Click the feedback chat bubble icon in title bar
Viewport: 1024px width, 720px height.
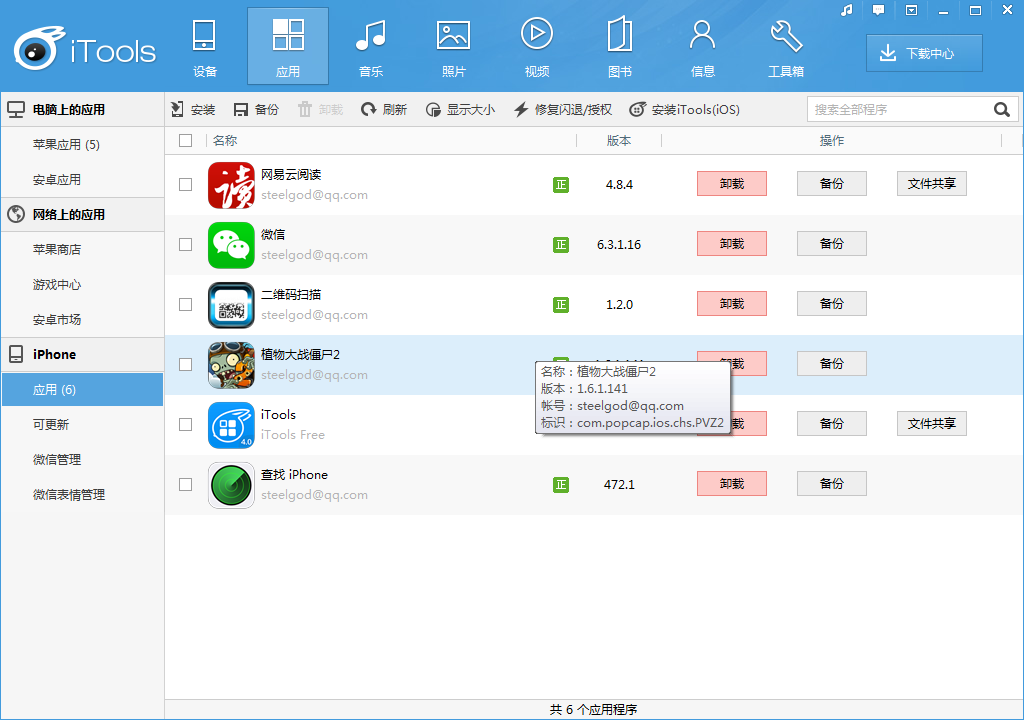[878, 10]
